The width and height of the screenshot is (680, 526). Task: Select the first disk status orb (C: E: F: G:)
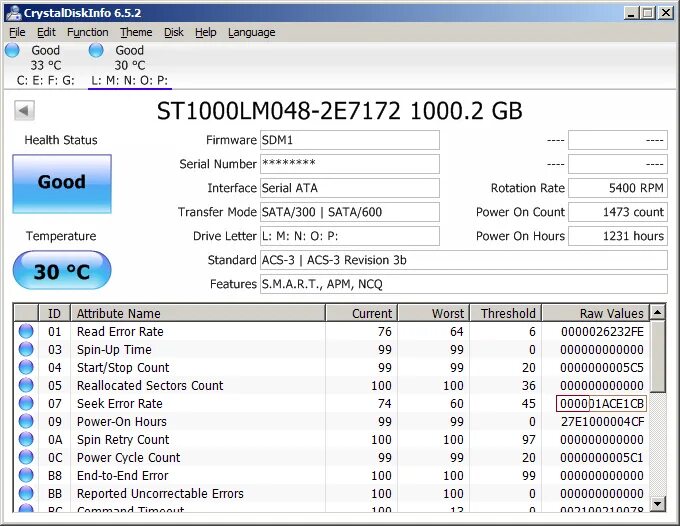12,50
